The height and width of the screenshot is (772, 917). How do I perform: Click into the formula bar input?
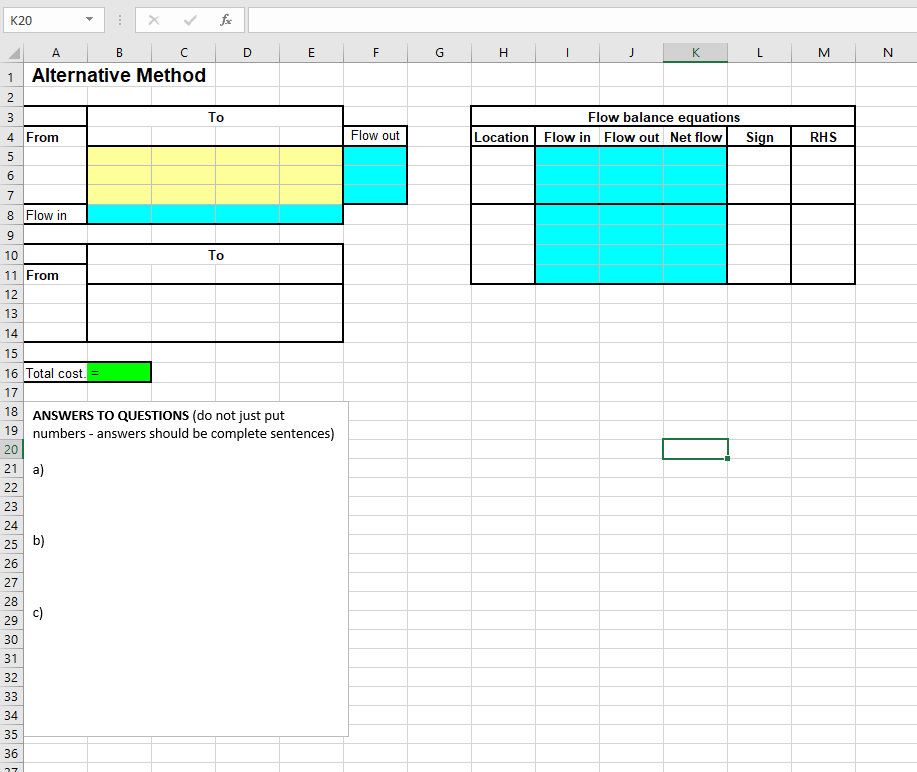click(582, 20)
